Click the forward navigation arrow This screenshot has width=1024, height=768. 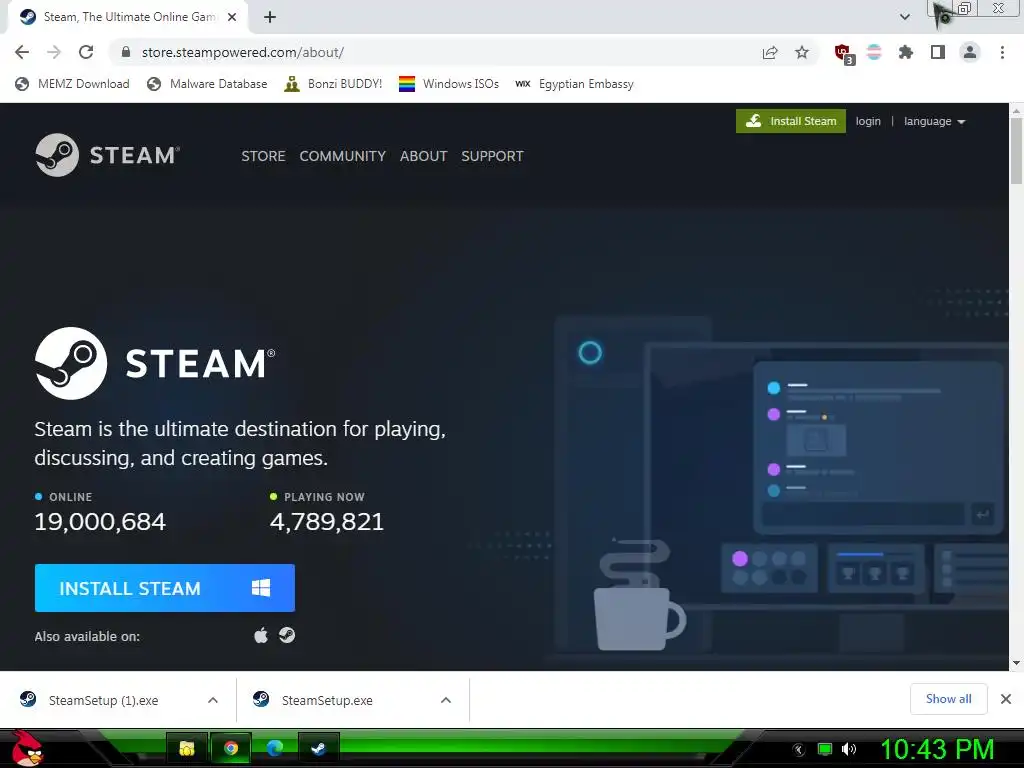pos(54,52)
